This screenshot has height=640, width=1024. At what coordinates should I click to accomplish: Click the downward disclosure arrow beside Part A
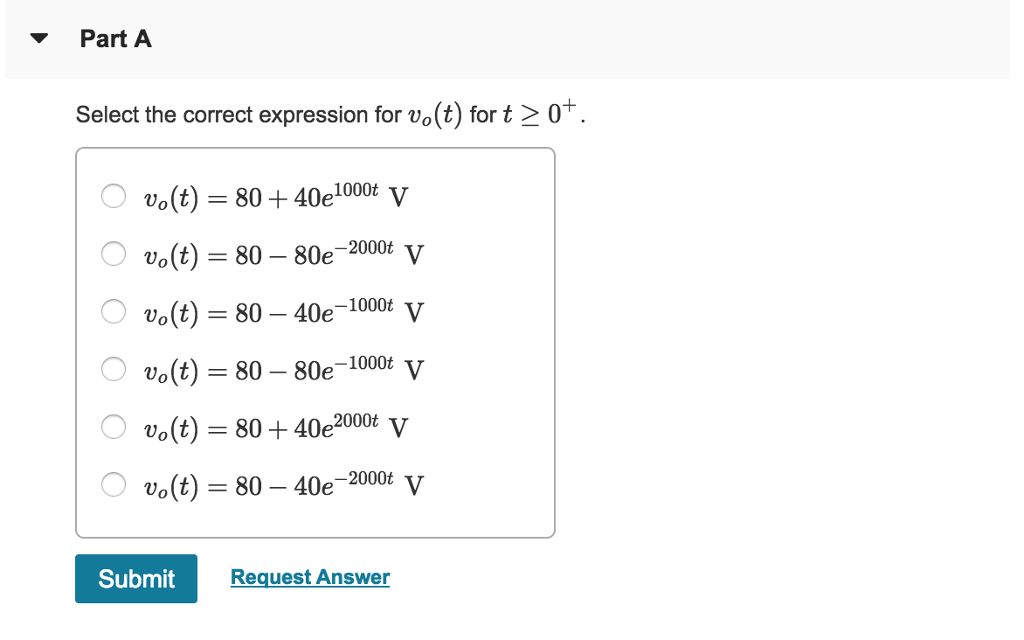(37, 38)
